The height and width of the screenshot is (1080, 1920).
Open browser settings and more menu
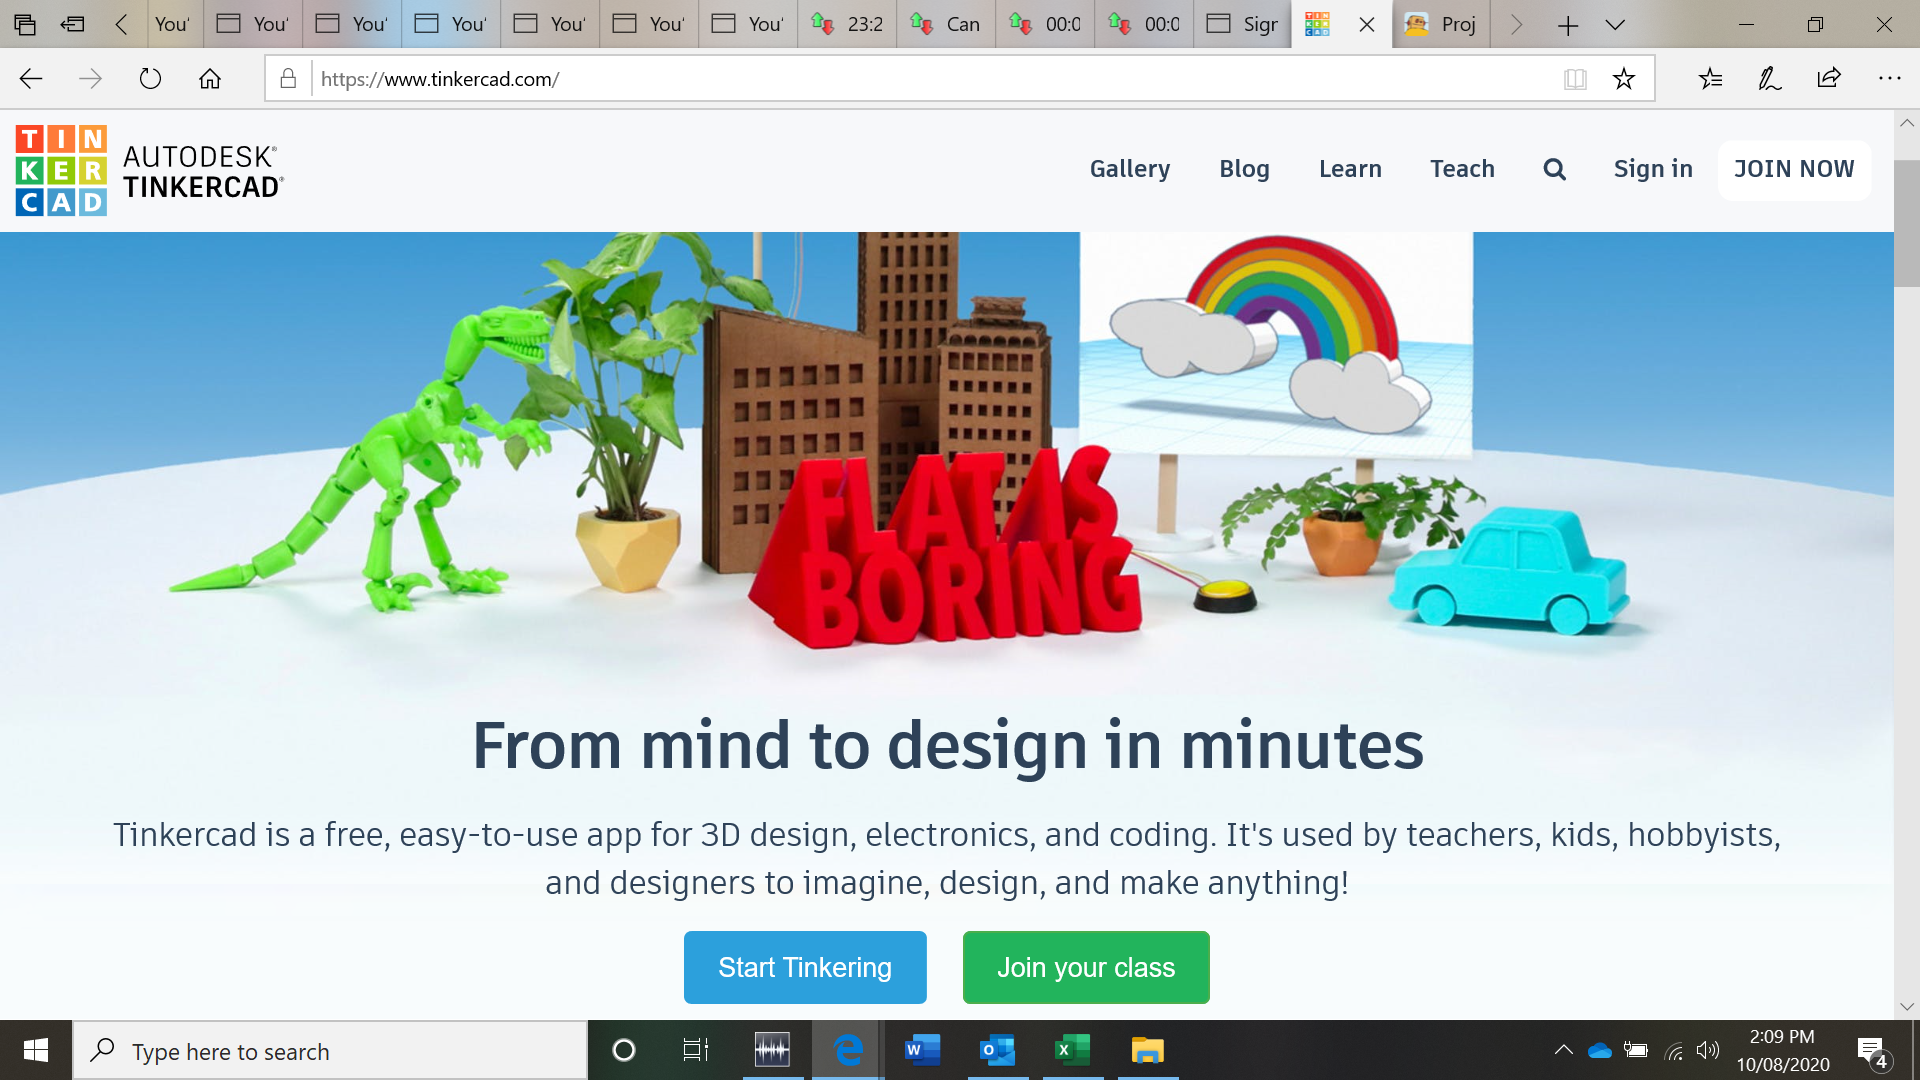[x=1889, y=79]
